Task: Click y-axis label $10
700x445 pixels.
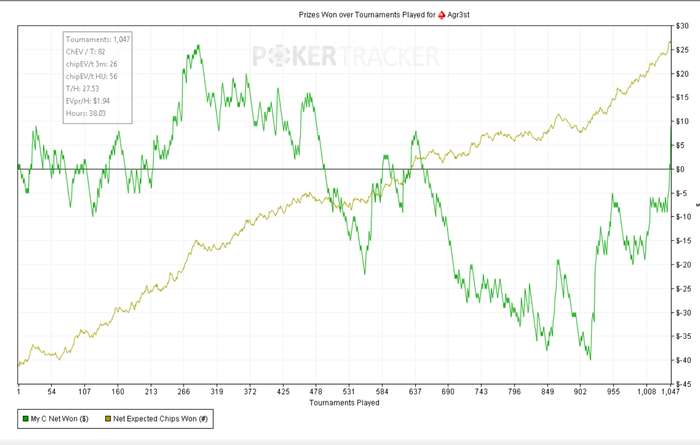Action: (x=682, y=121)
